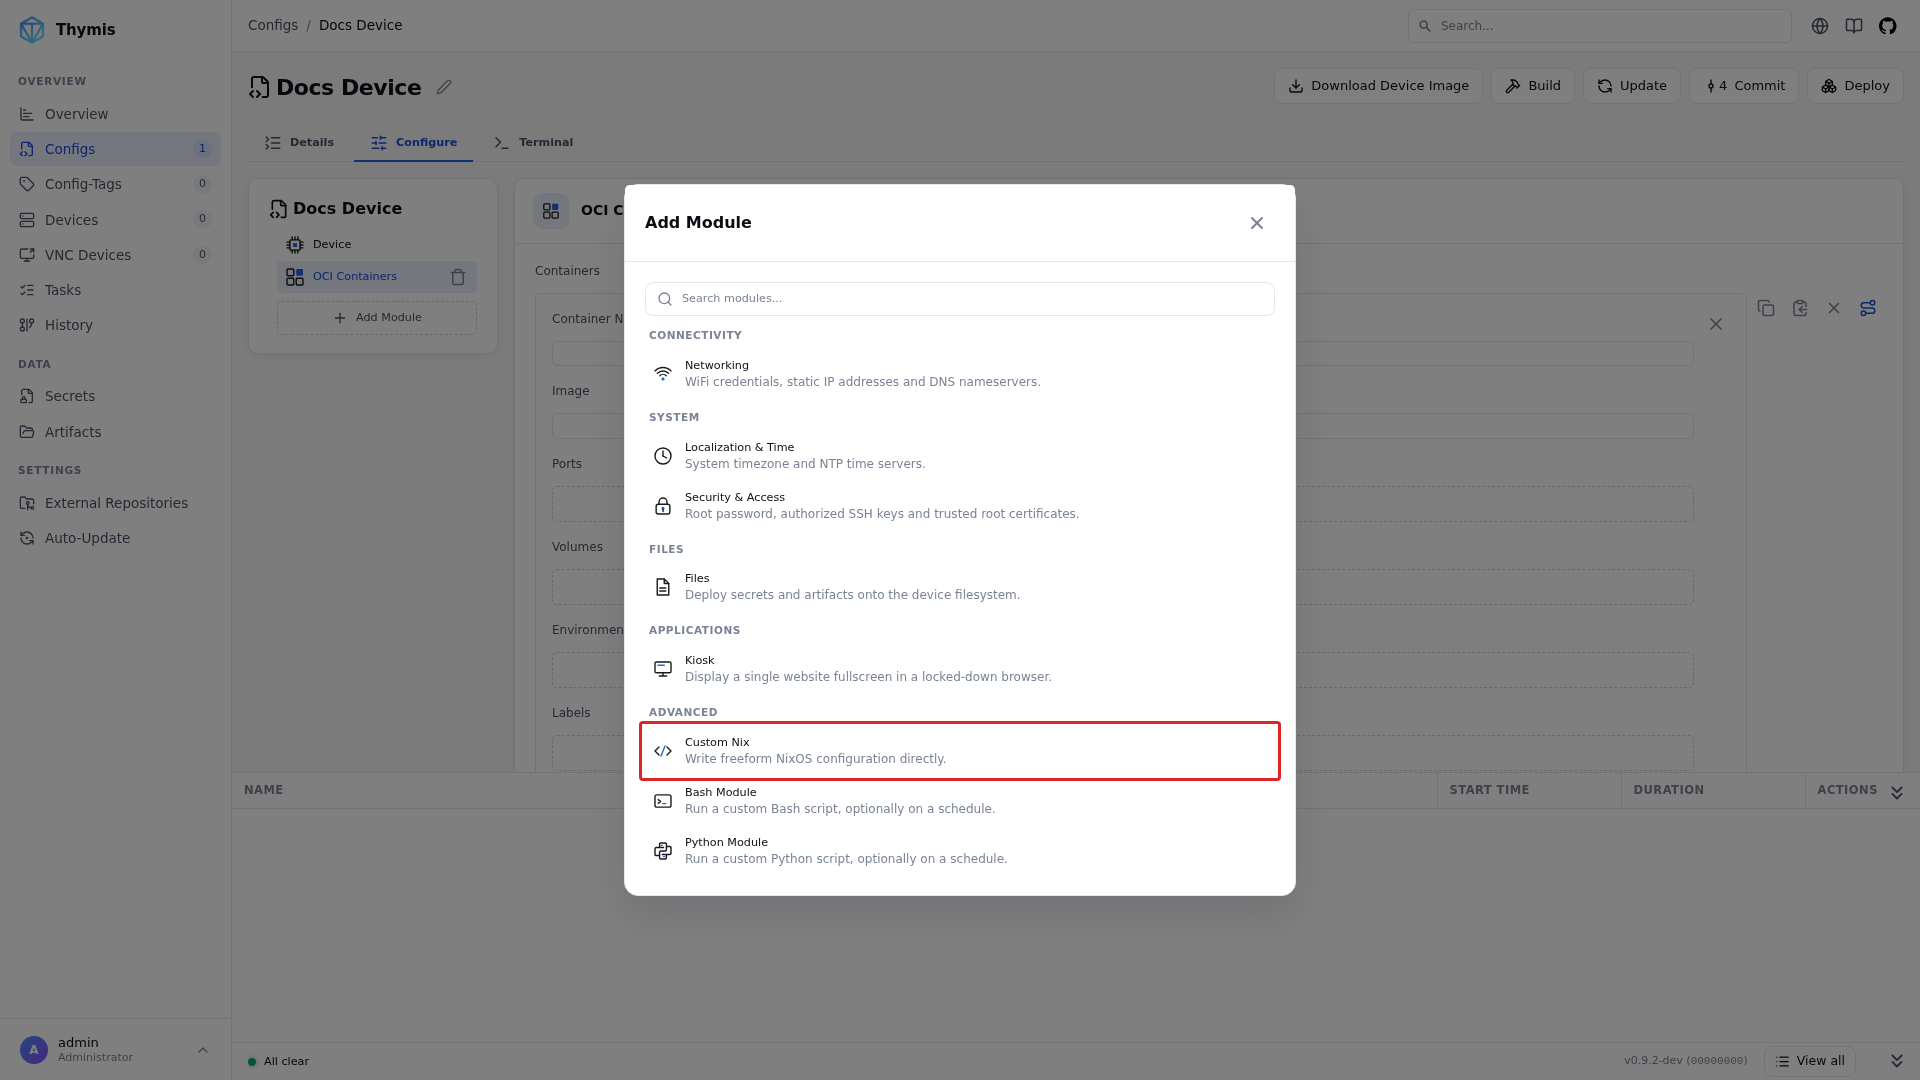
Task: Click the Update button
Action: click(x=1632, y=86)
